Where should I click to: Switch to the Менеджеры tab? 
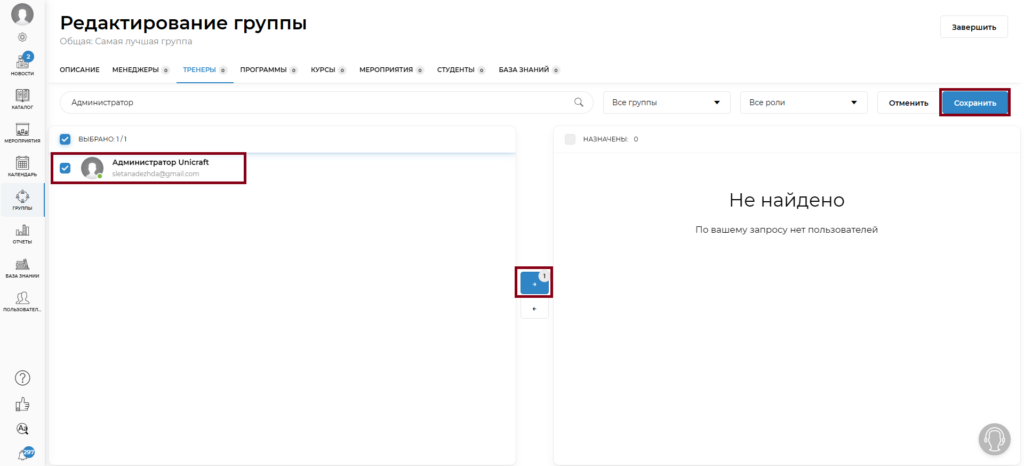click(140, 70)
